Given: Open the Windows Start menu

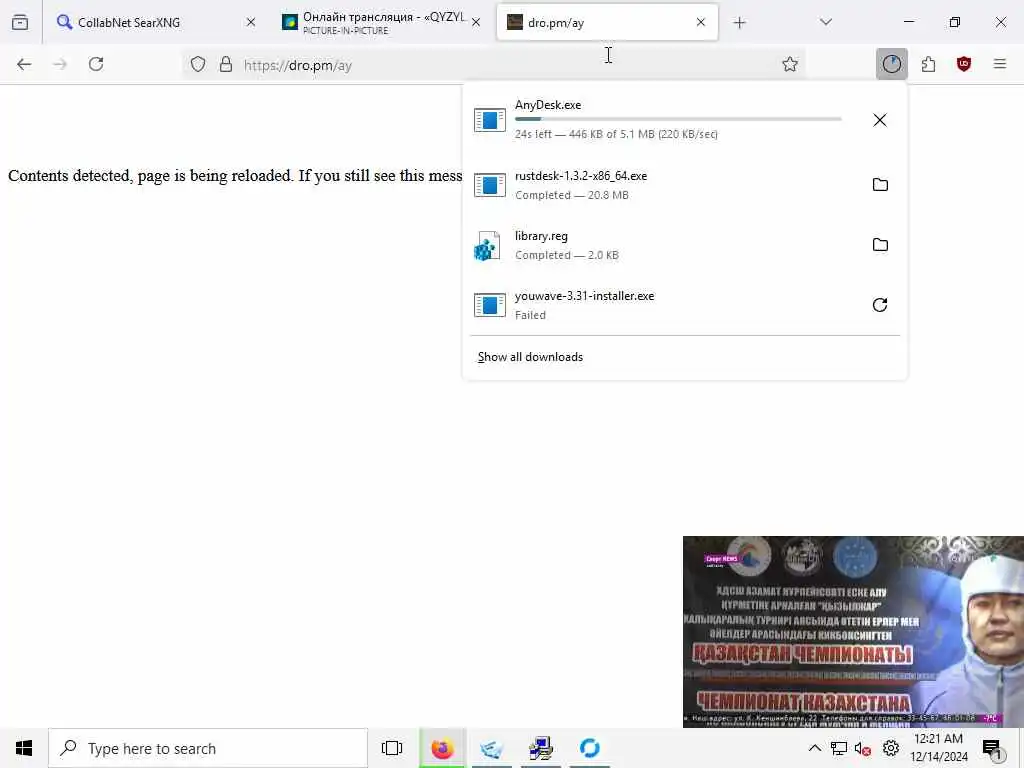Looking at the screenshot, I should coord(24,748).
